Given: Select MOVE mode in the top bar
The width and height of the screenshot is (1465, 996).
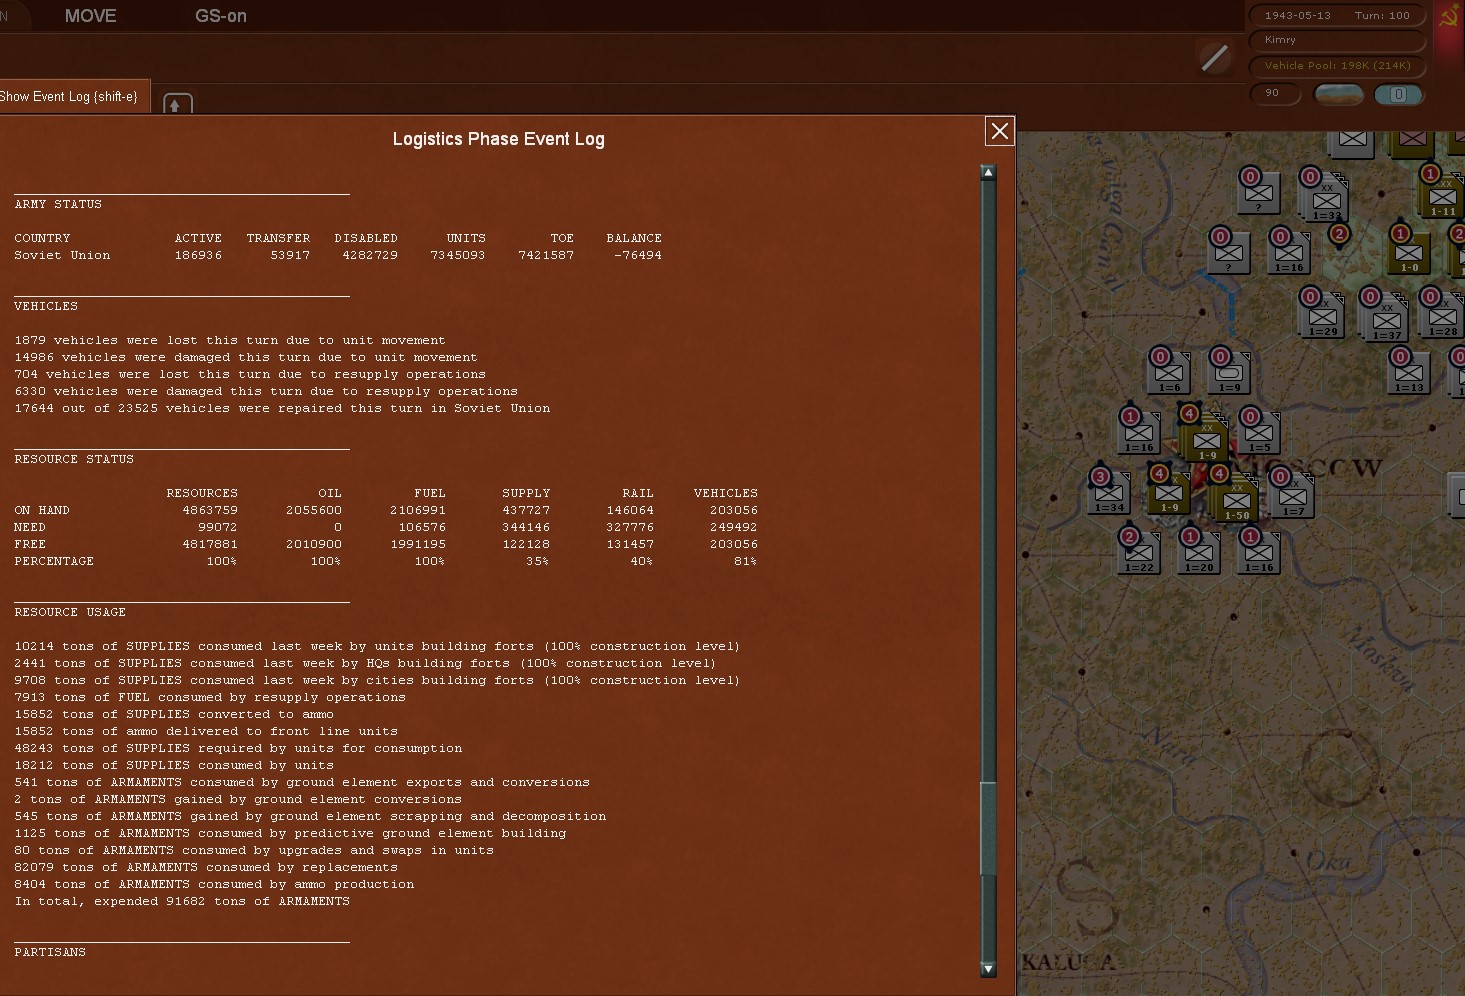Looking at the screenshot, I should pos(90,16).
